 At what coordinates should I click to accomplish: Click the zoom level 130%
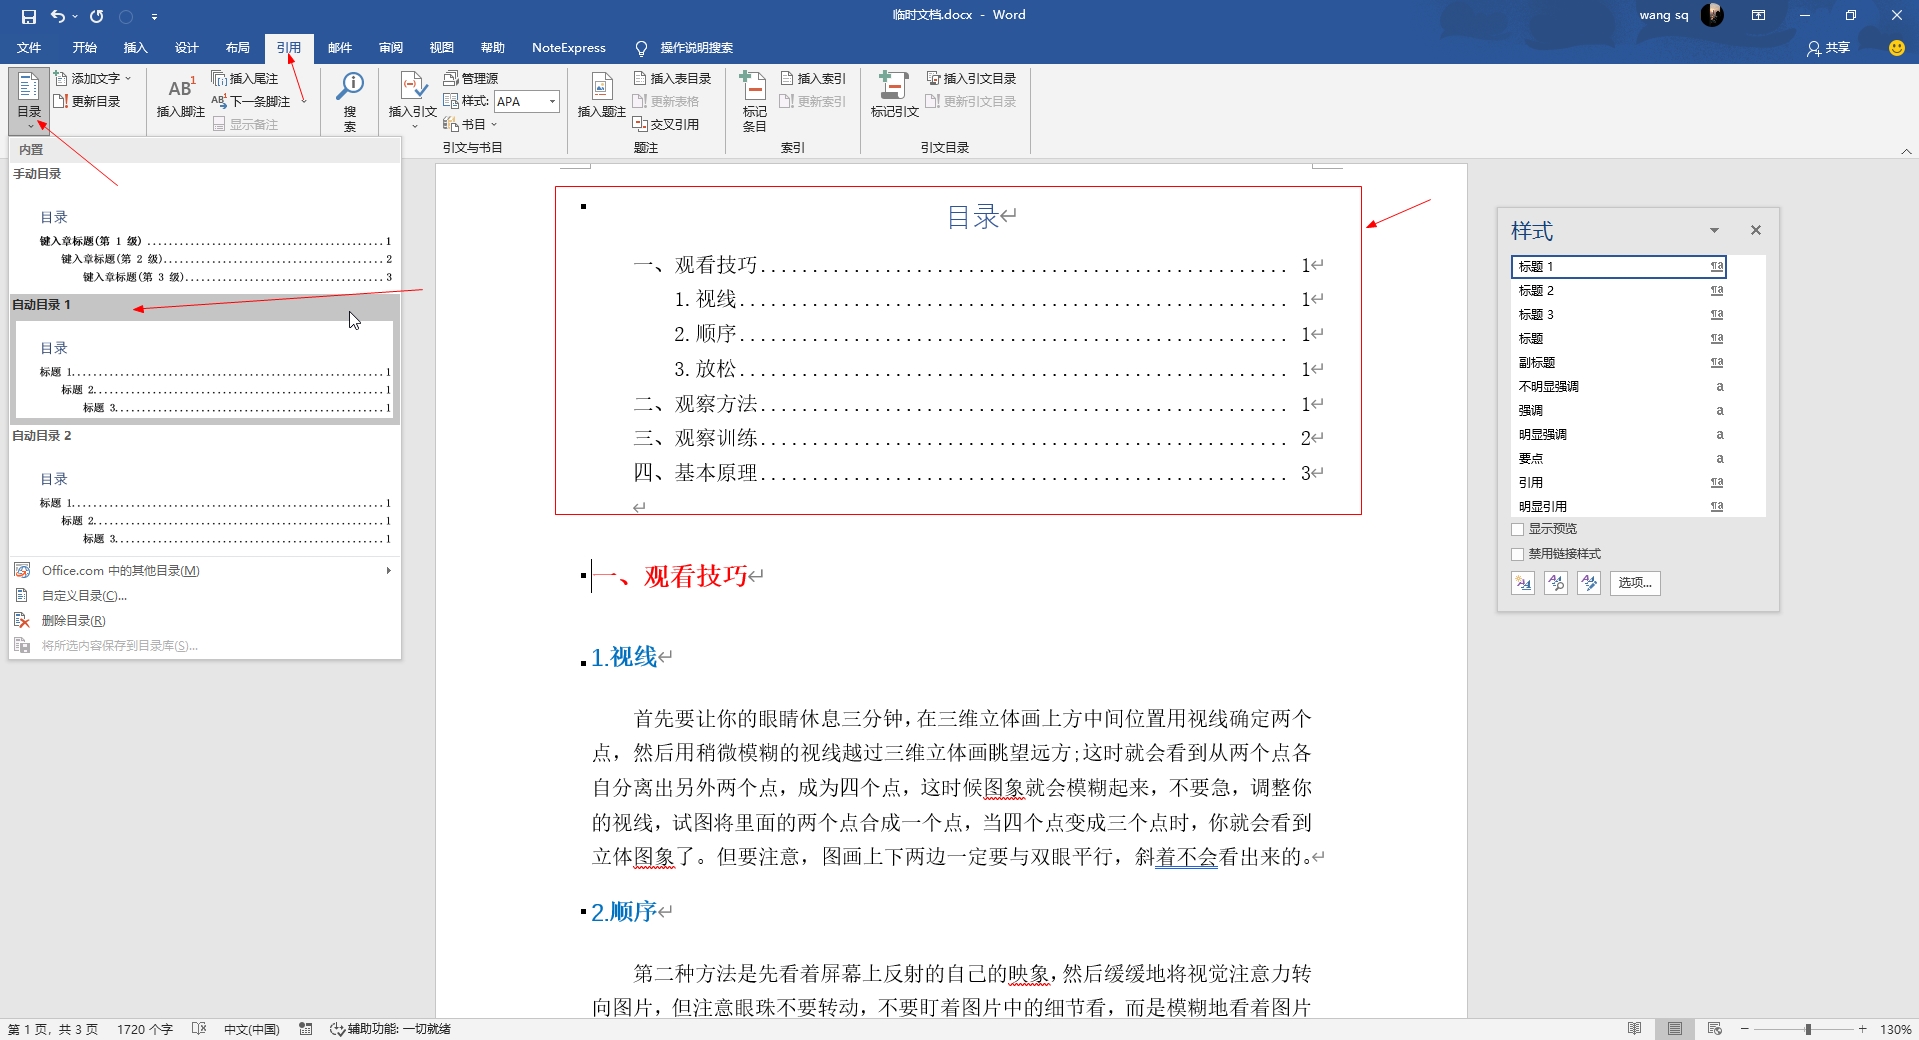pos(1896,1029)
